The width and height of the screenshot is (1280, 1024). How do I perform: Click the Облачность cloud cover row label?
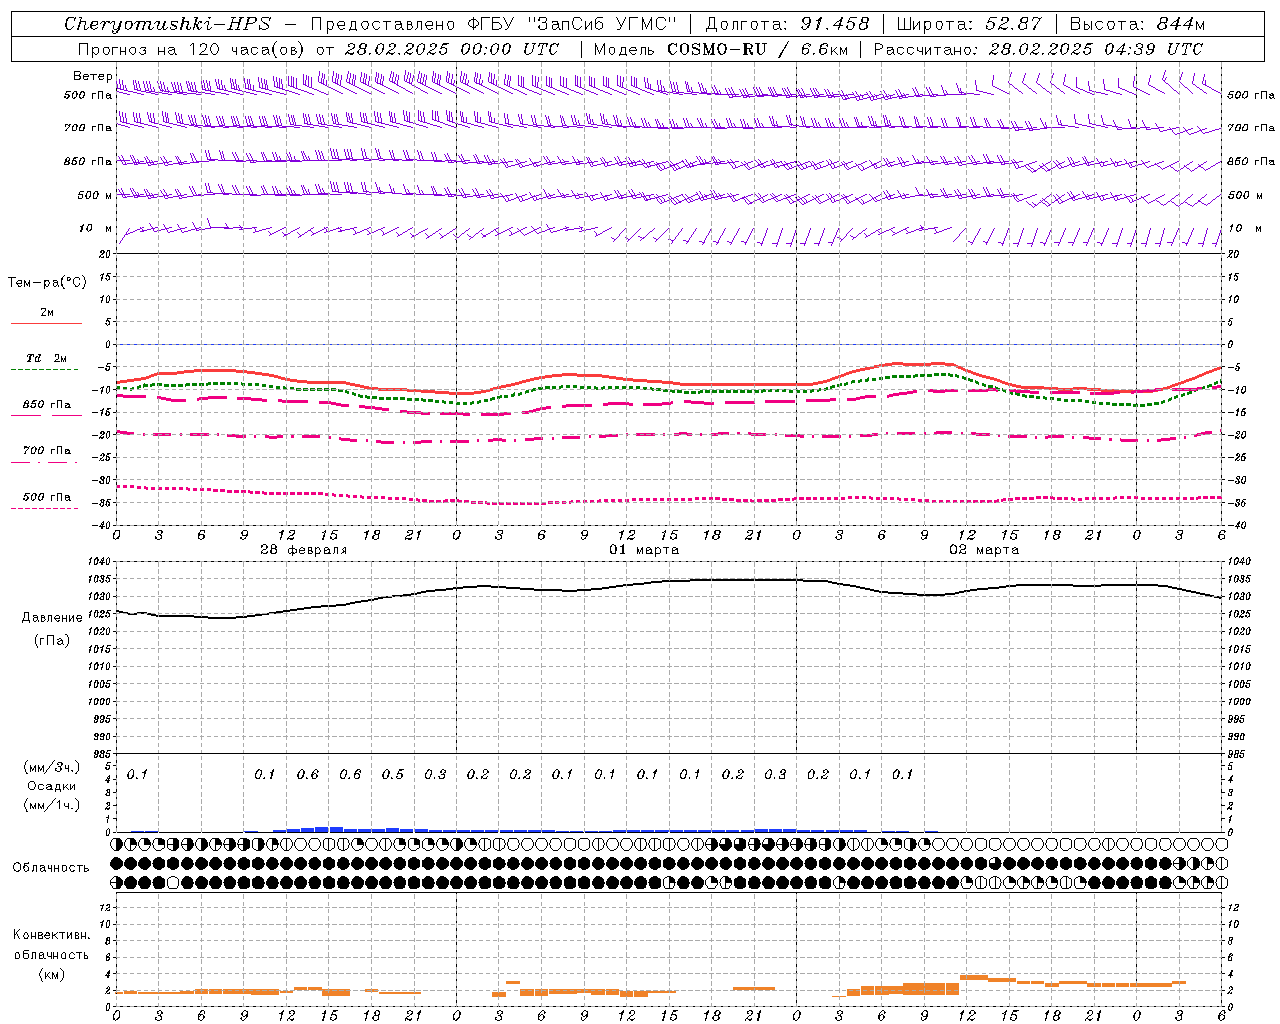[51, 867]
